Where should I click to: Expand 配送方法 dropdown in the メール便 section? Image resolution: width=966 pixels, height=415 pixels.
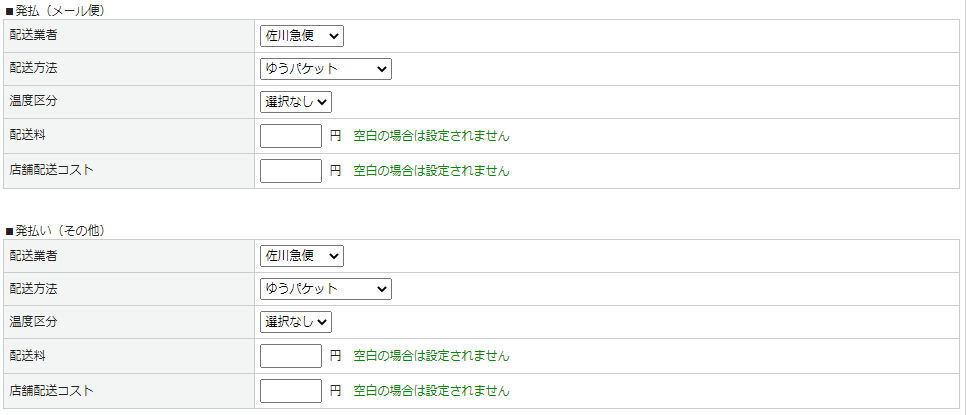point(325,69)
